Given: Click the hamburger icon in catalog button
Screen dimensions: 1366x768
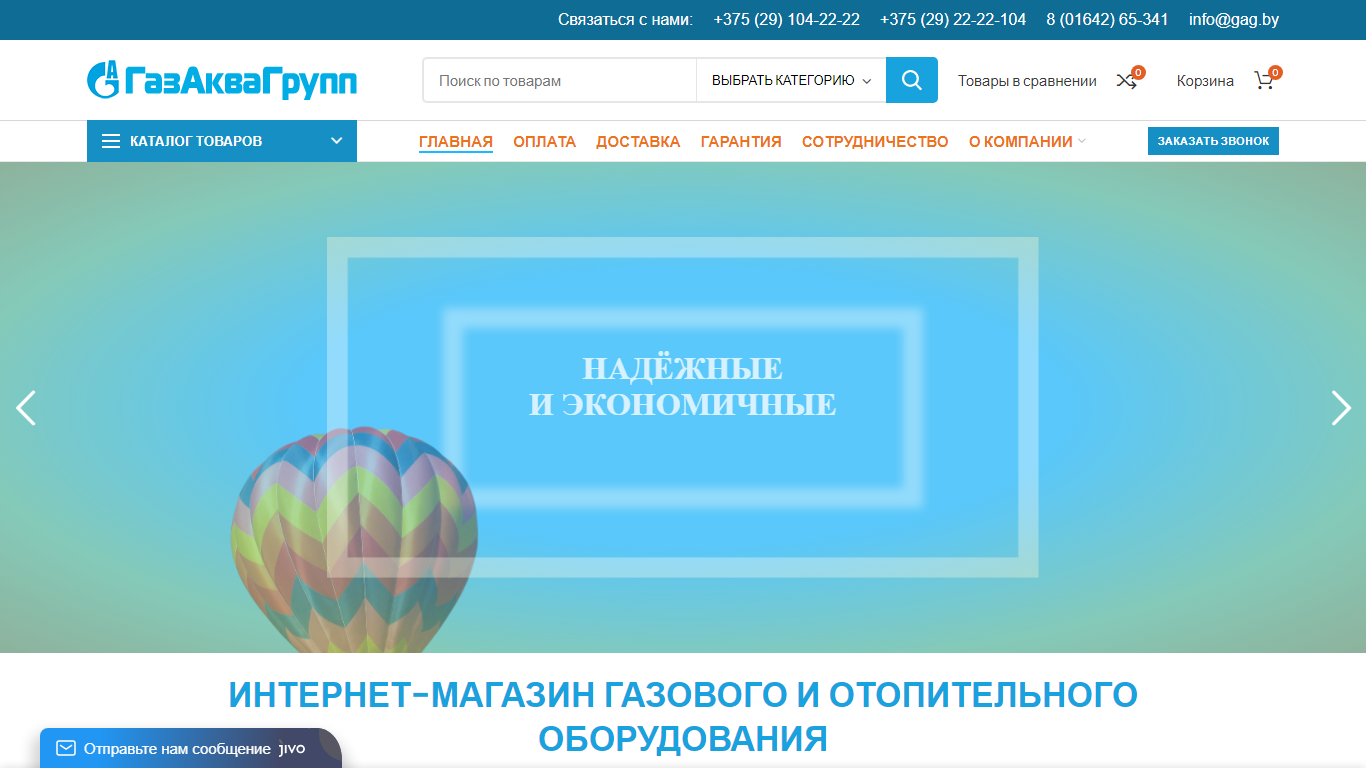Looking at the screenshot, I should click(111, 141).
